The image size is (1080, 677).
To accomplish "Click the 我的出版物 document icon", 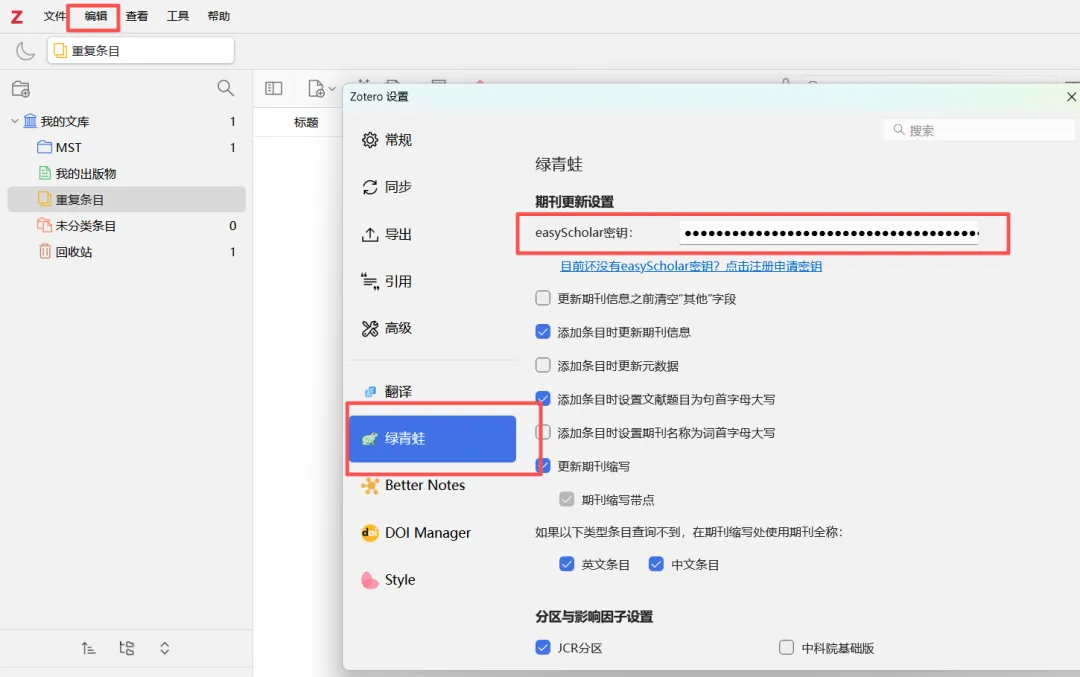I will pyautogui.click(x=45, y=173).
